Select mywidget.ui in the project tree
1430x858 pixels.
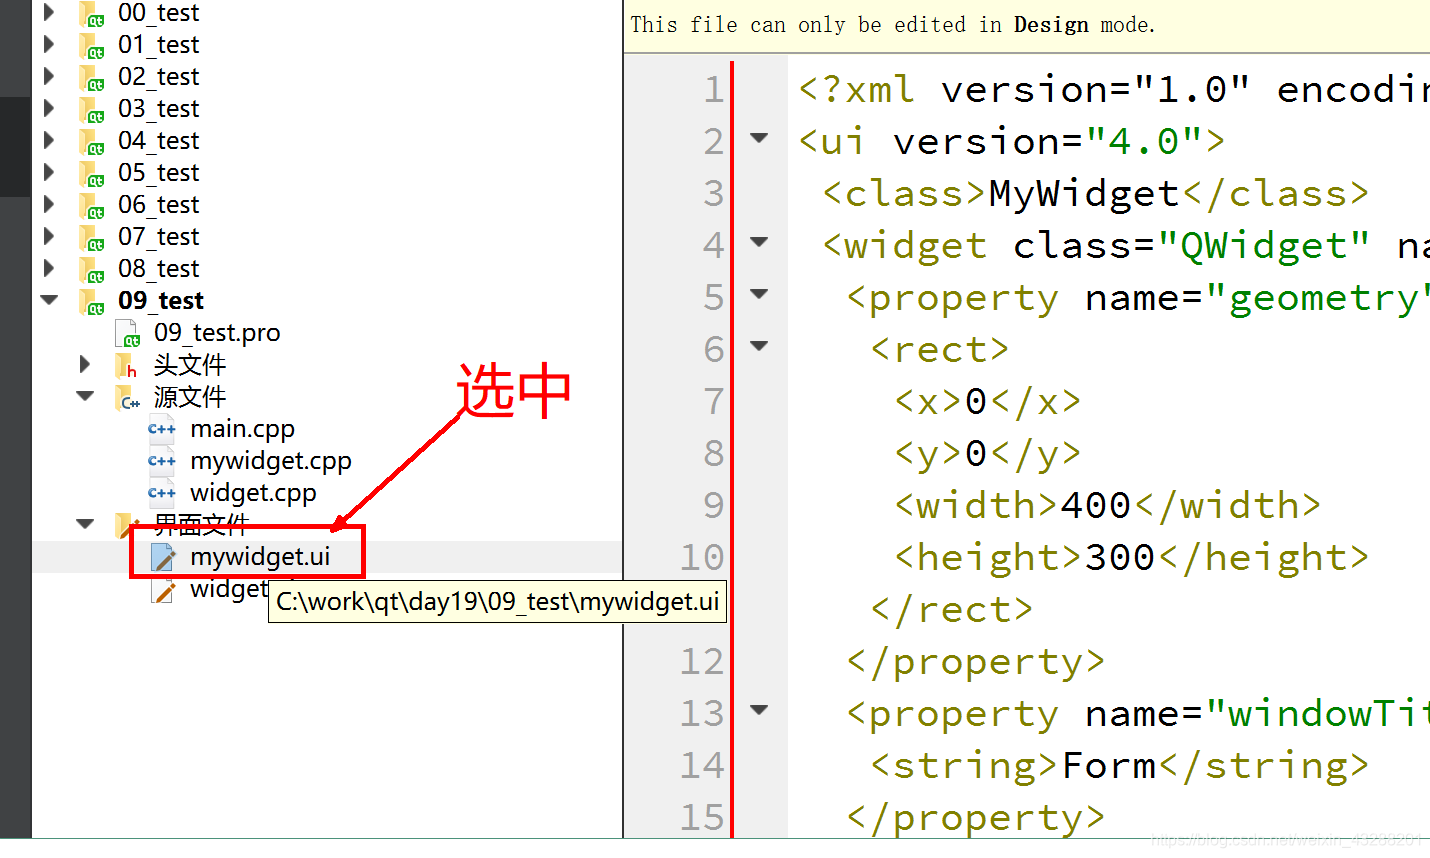pos(260,556)
